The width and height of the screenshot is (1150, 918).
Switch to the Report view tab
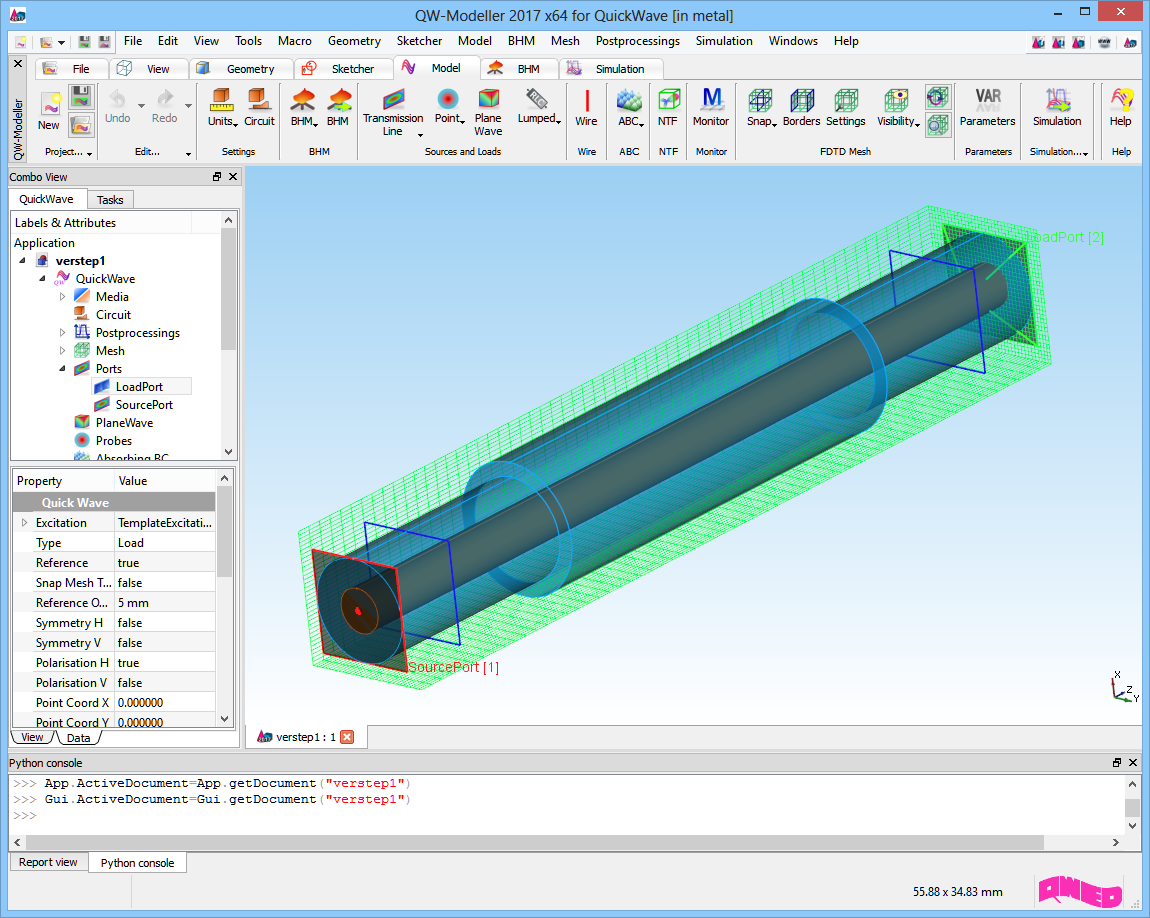coord(48,862)
